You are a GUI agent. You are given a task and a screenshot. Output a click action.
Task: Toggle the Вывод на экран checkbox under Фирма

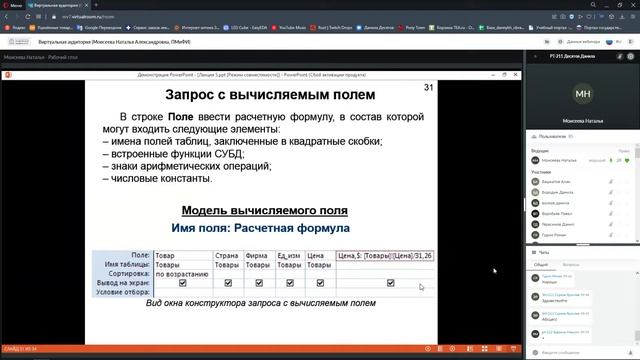(x=259, y=283)
